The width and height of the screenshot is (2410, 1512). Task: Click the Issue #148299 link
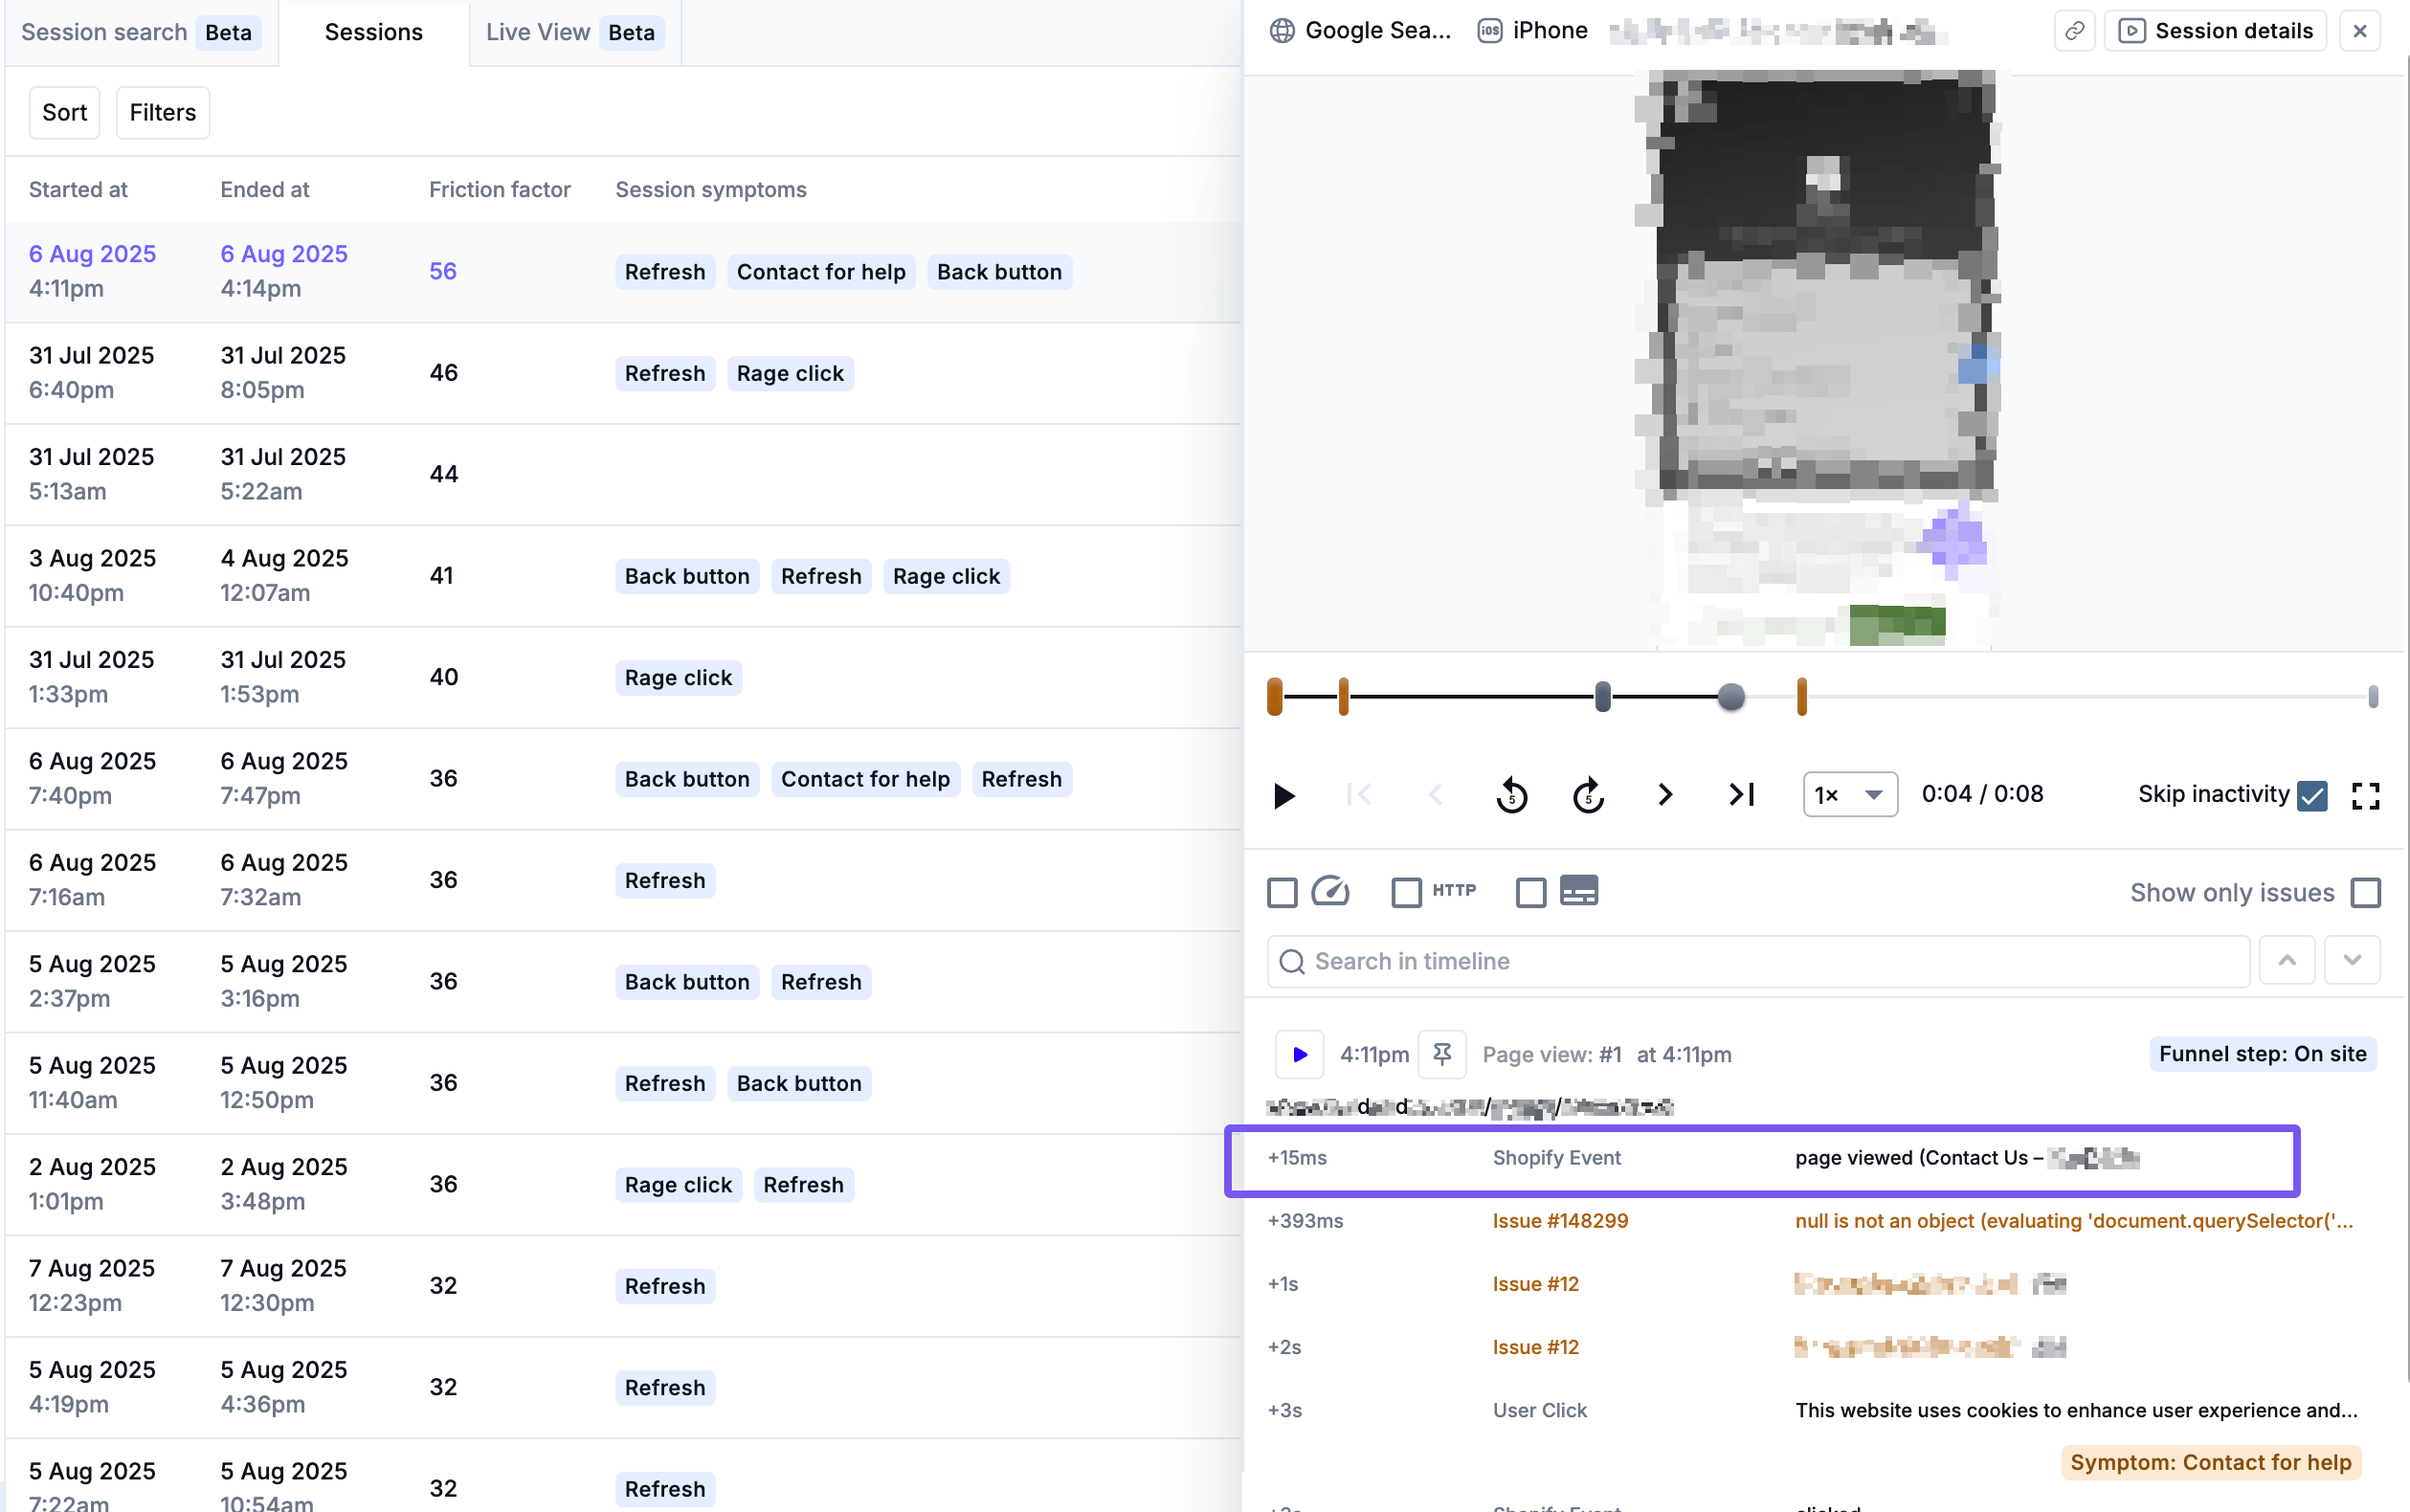(x=1561, y=1220)
